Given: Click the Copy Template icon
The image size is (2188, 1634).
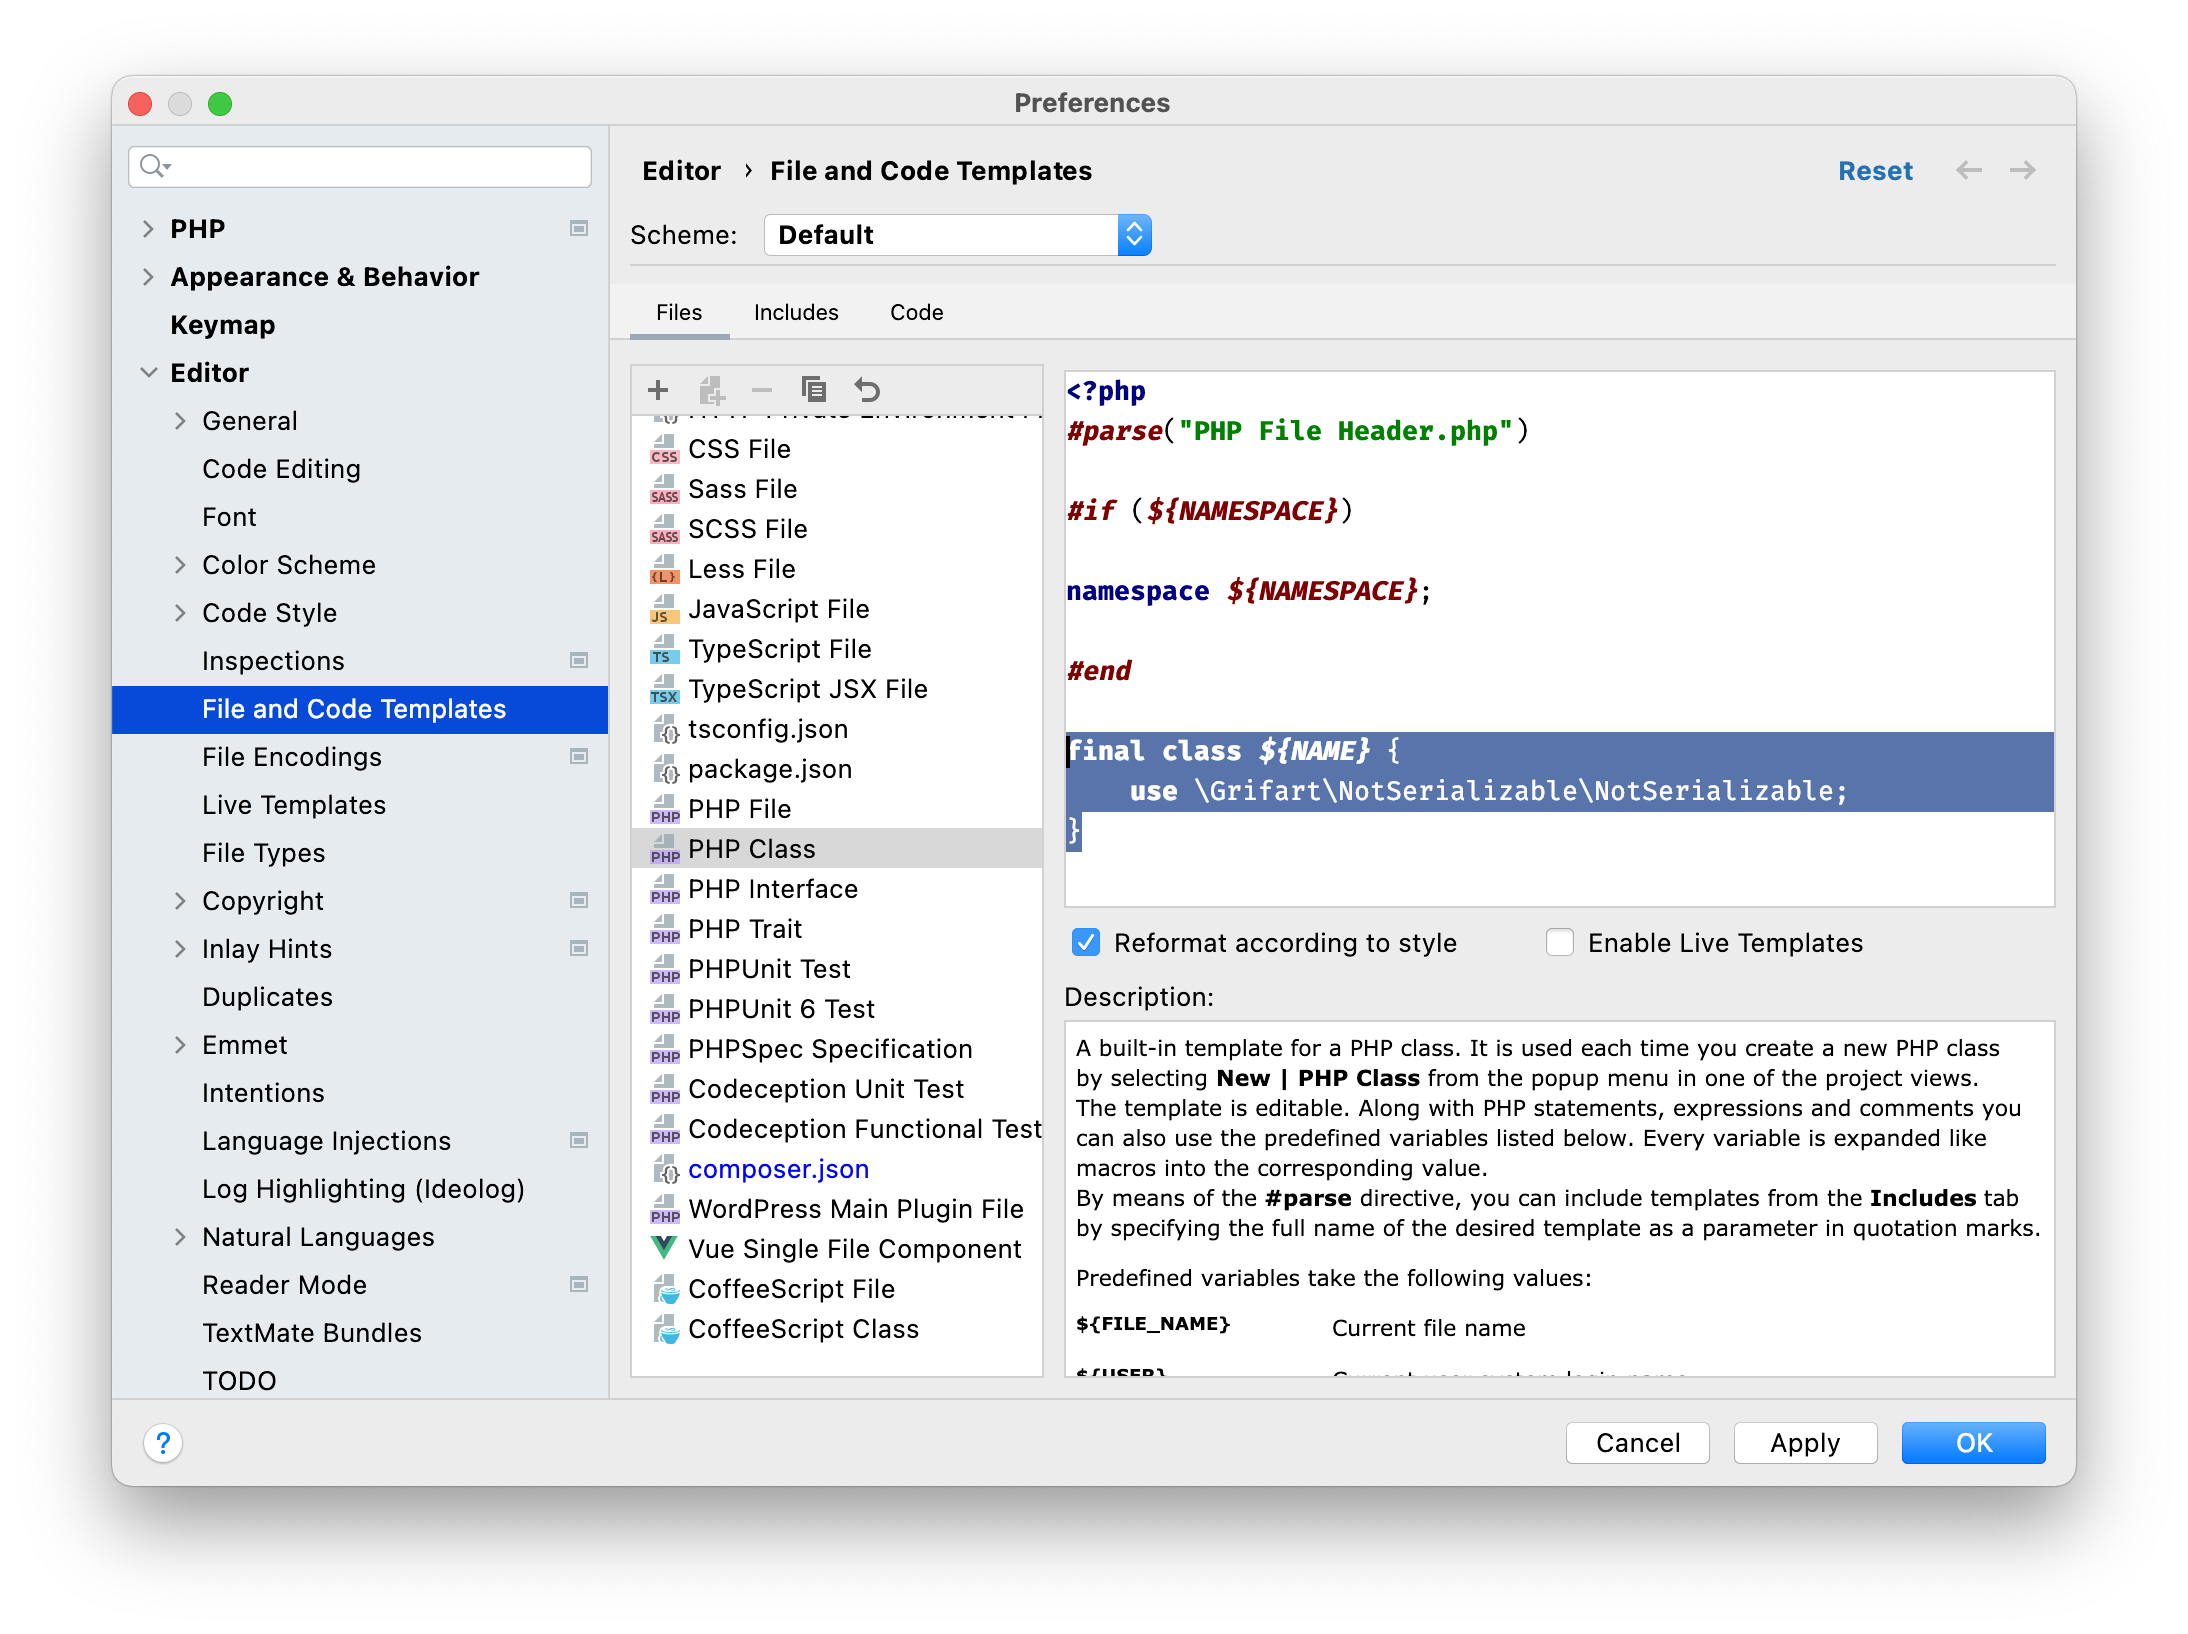Looking at the screenshot, I should (x=814, y=389).
